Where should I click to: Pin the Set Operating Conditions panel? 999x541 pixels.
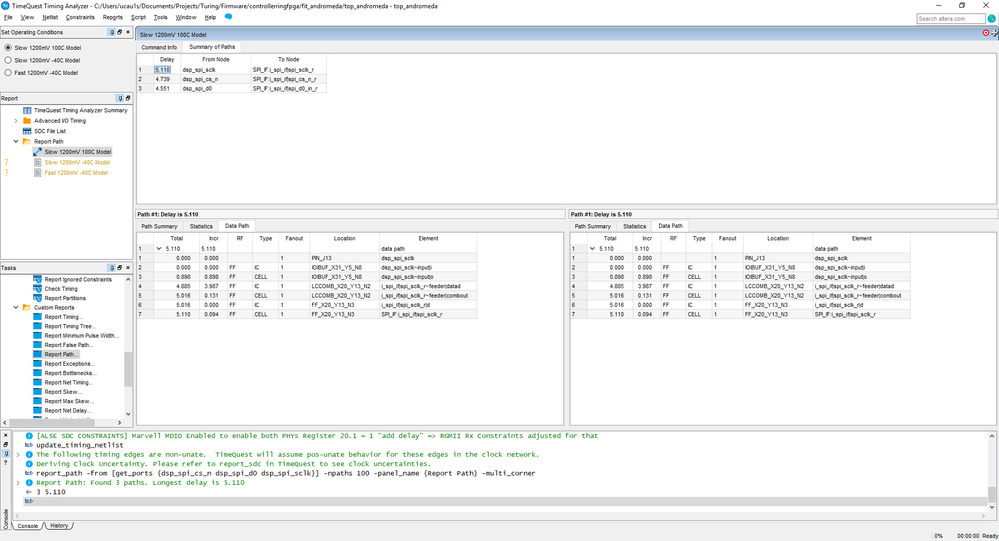110,32
